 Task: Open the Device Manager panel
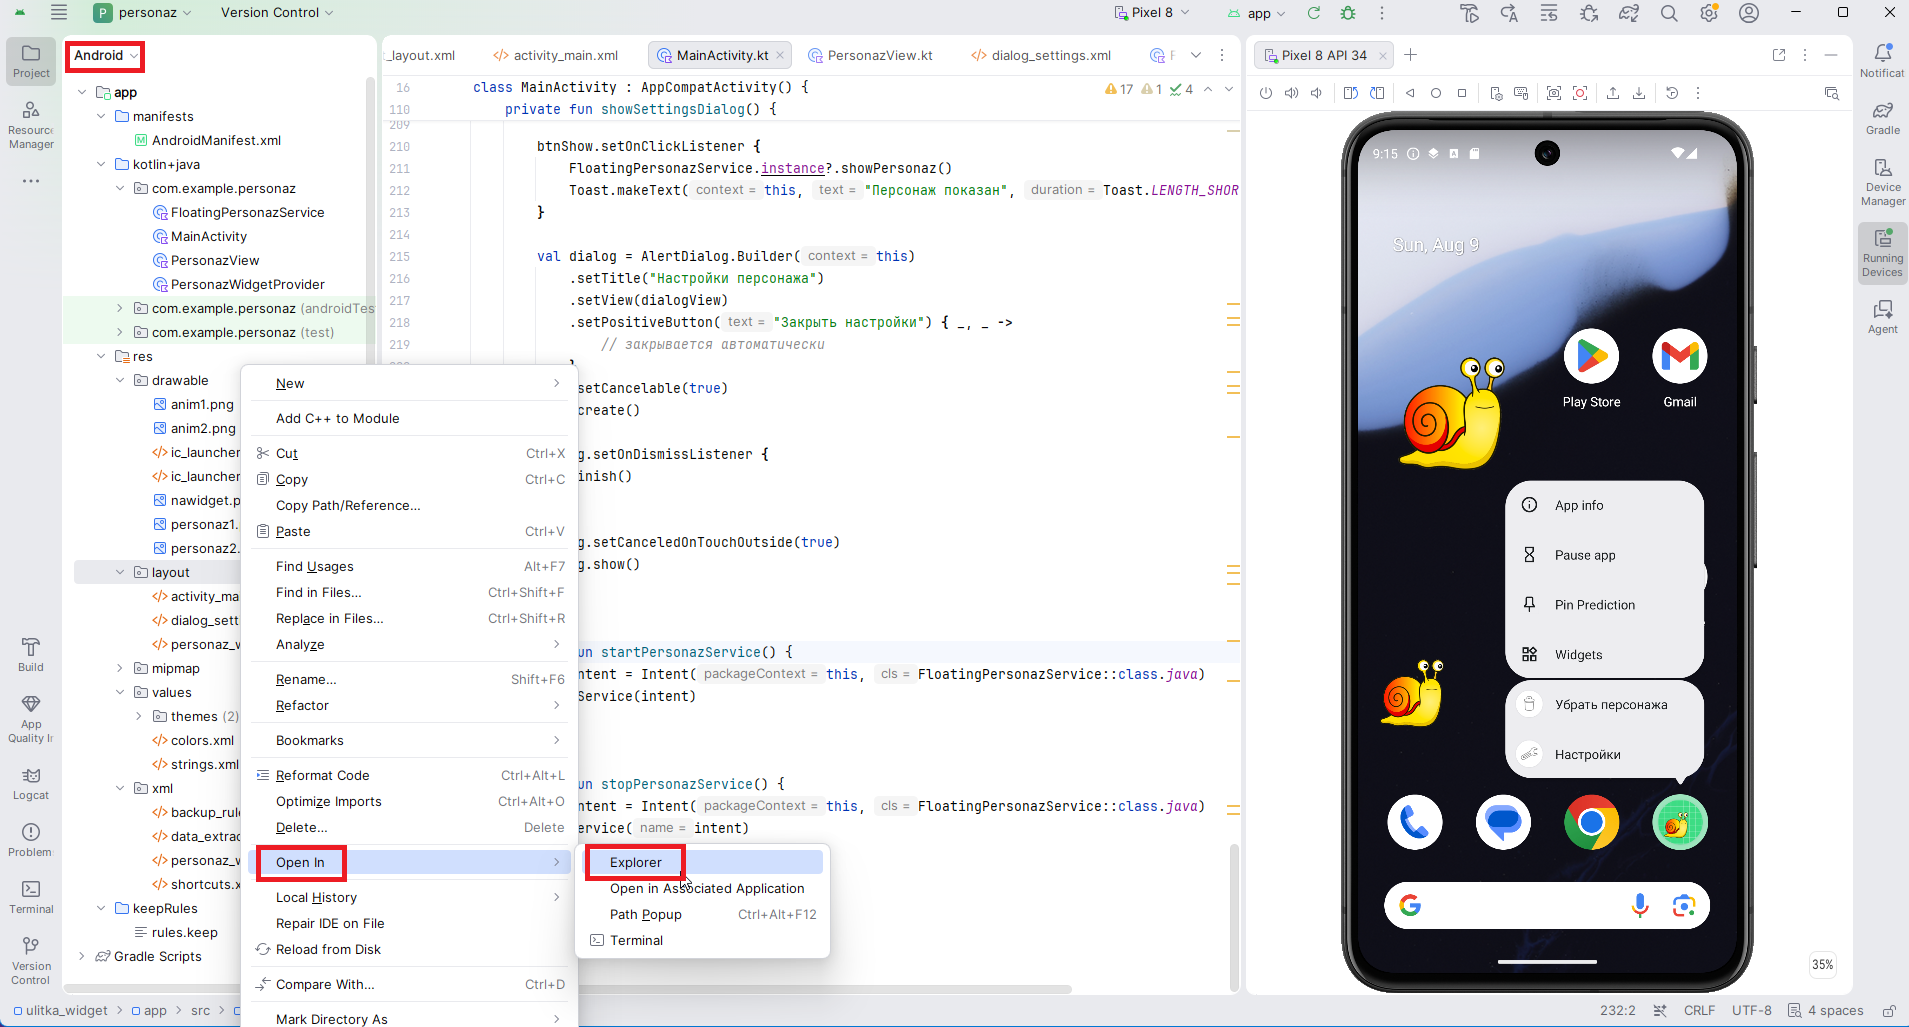point(1882,181)
